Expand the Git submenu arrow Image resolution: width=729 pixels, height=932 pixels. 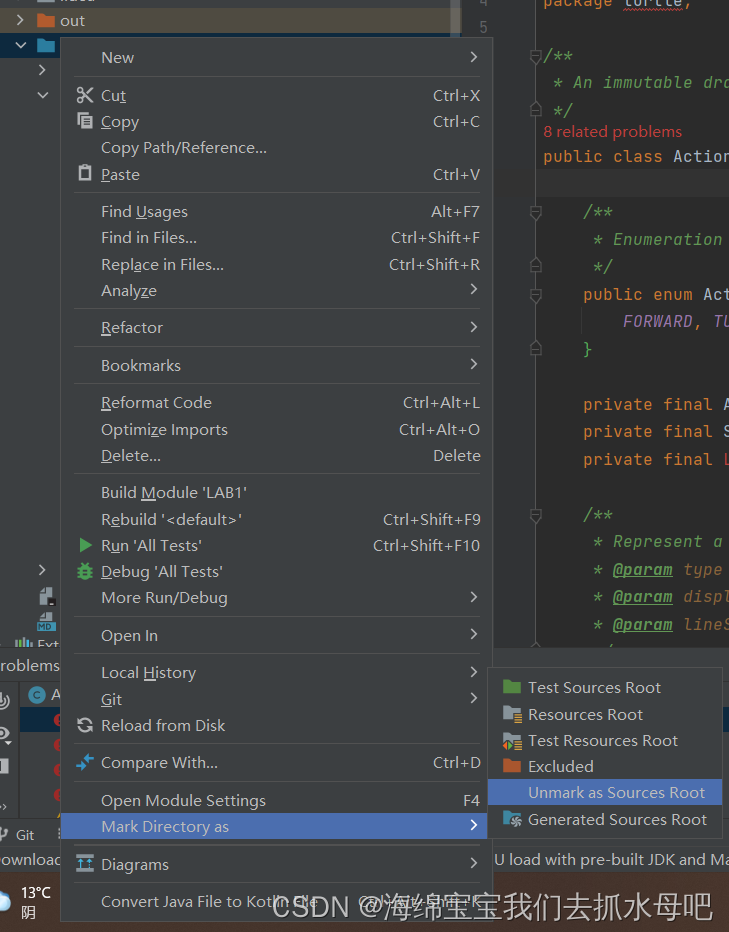point(474,698)
